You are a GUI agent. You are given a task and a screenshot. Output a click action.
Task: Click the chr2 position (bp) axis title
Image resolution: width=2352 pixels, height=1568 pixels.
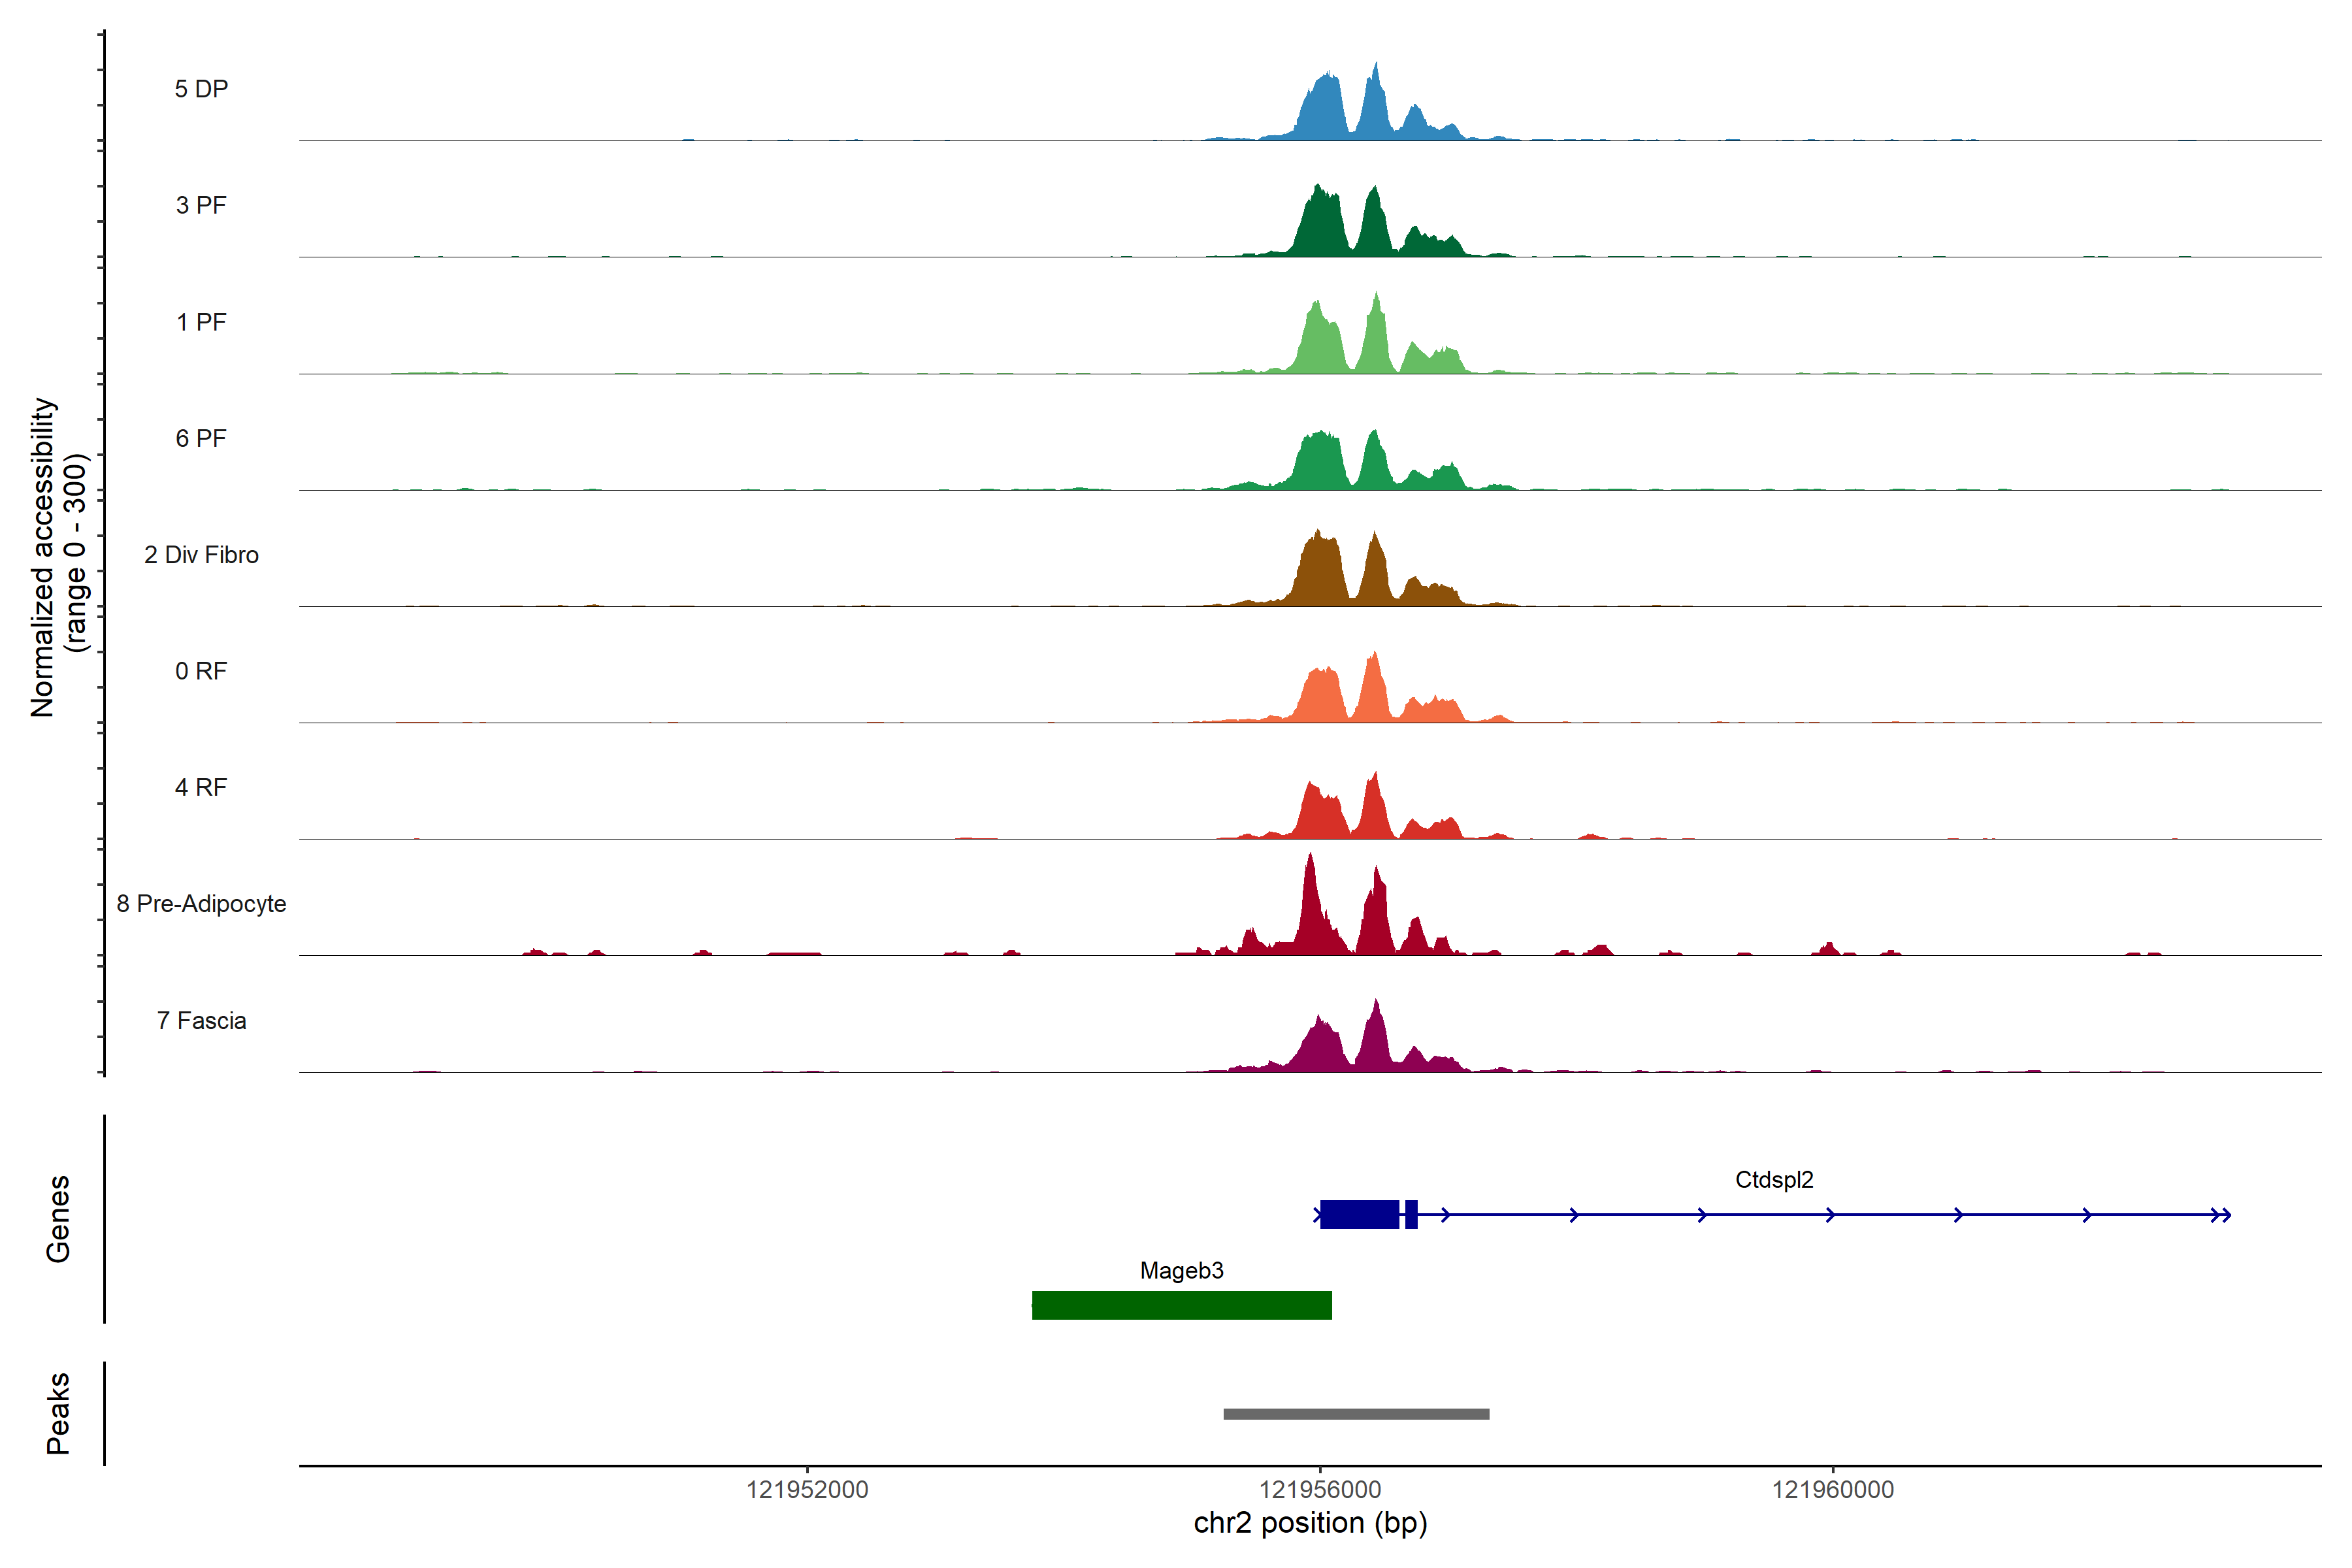pyautogui.click(x=1310, y=1523)
